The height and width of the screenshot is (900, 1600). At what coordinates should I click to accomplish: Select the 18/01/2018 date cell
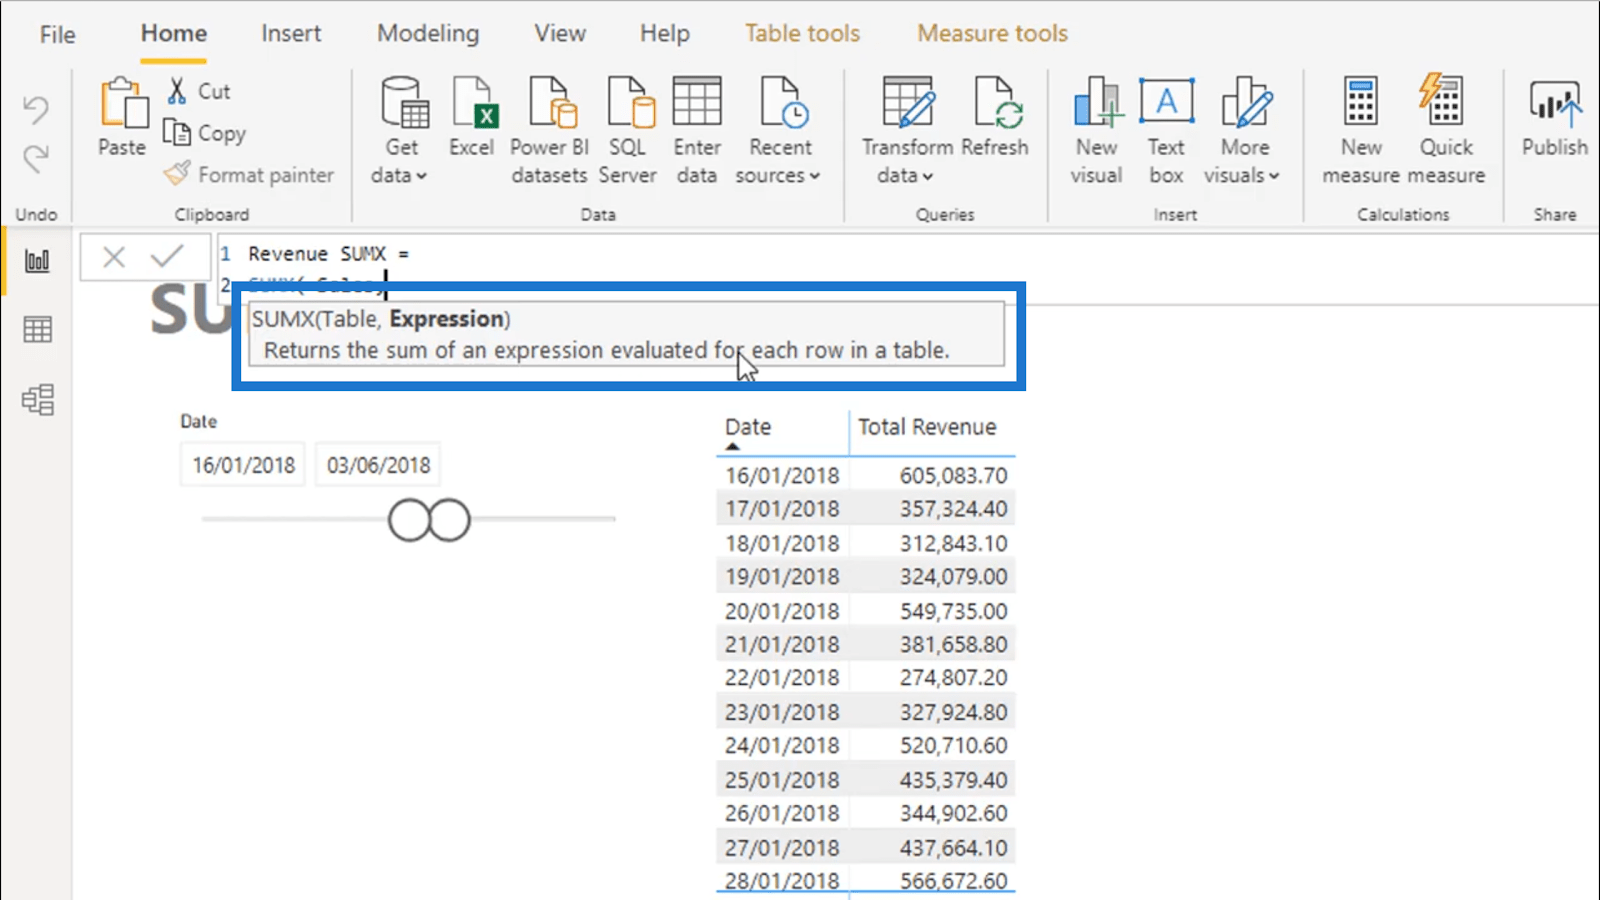click(782, 543)
